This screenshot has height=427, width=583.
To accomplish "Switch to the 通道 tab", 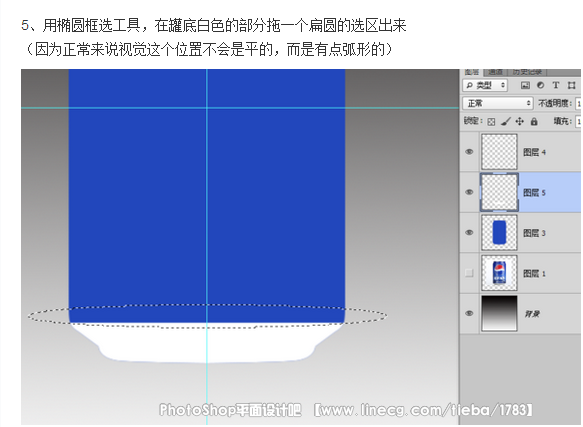I will coord(495,72).
